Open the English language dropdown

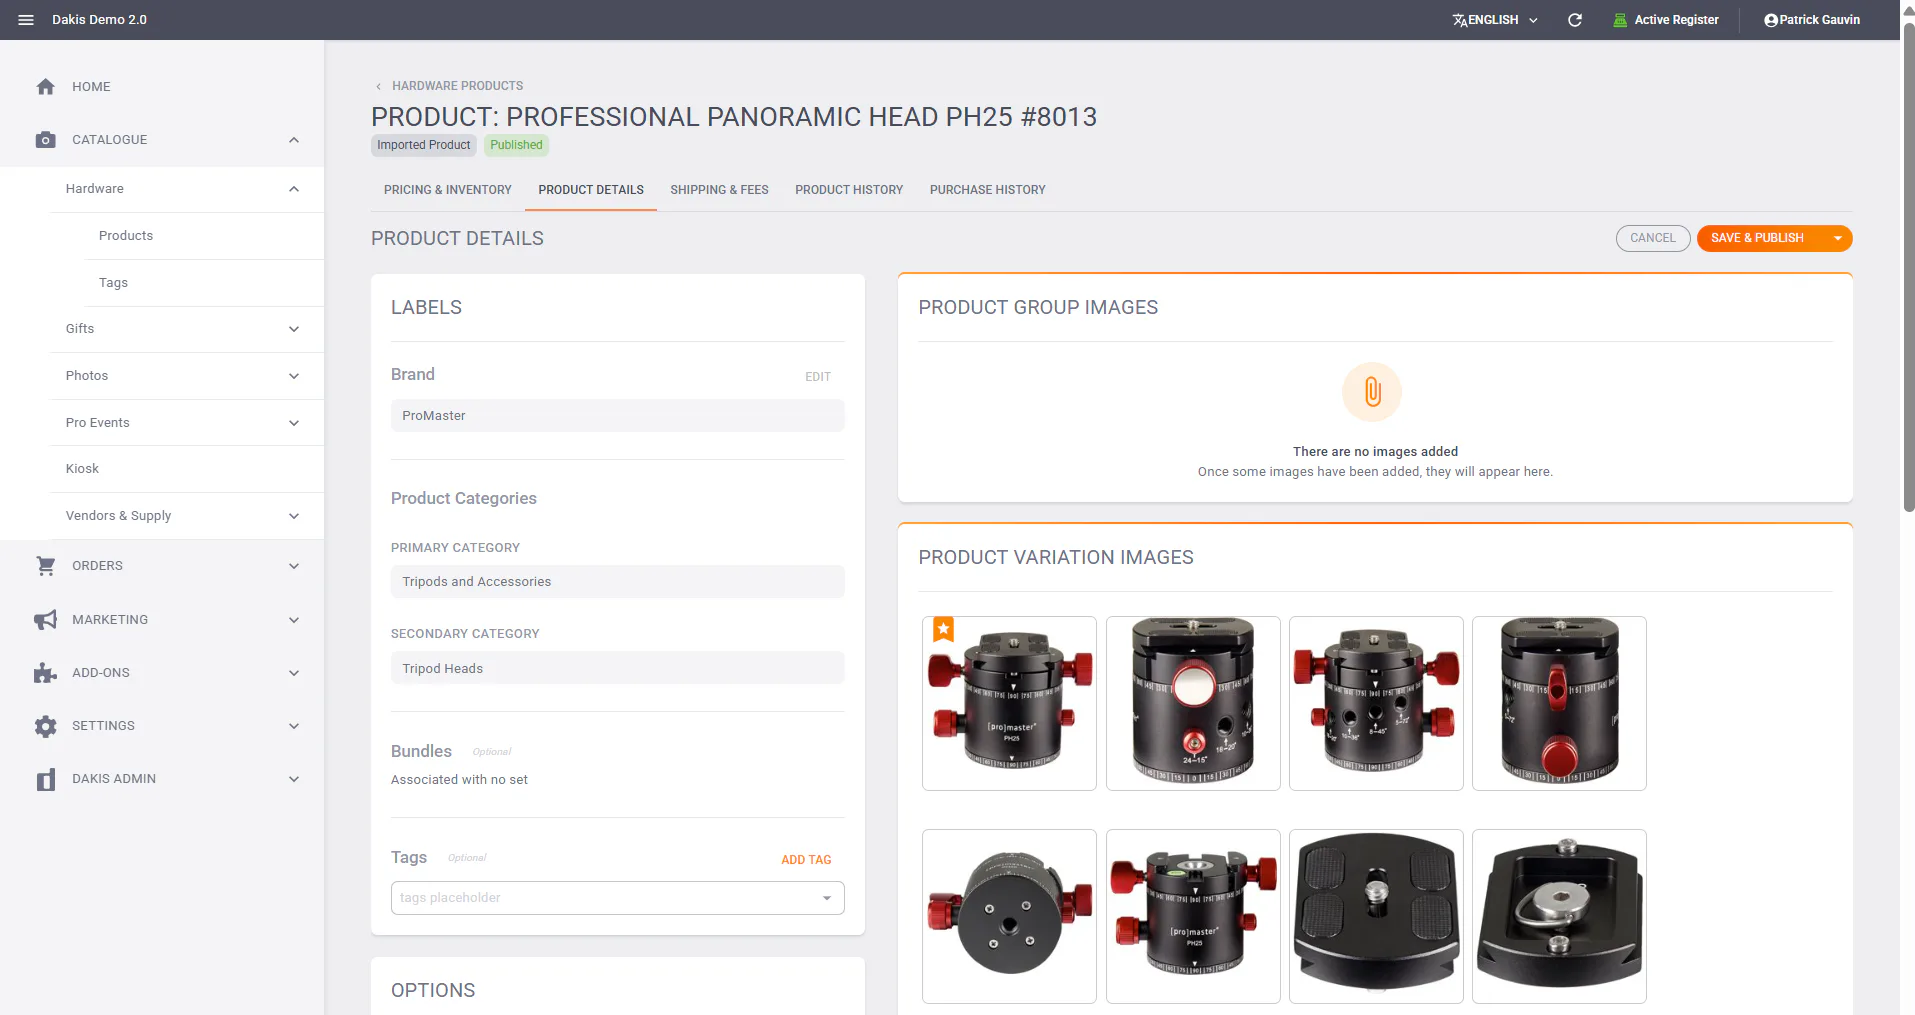coord(1495,20)
